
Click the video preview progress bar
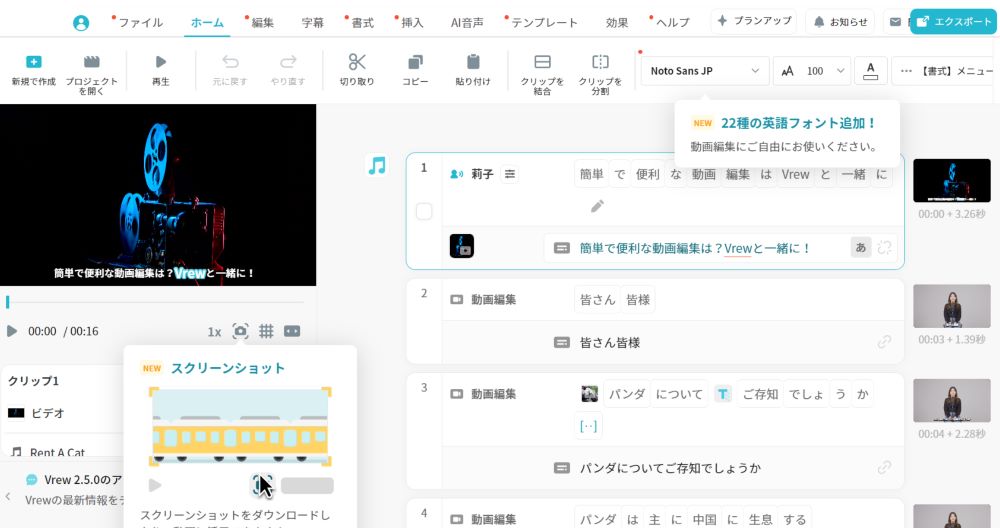(x=155, y=302)
